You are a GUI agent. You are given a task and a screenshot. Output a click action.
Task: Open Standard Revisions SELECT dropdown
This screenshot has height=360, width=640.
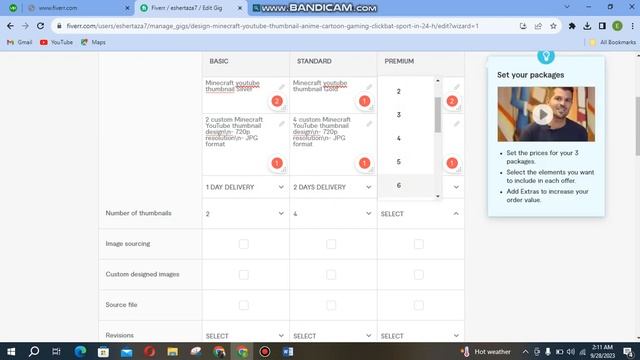[333, 336]
